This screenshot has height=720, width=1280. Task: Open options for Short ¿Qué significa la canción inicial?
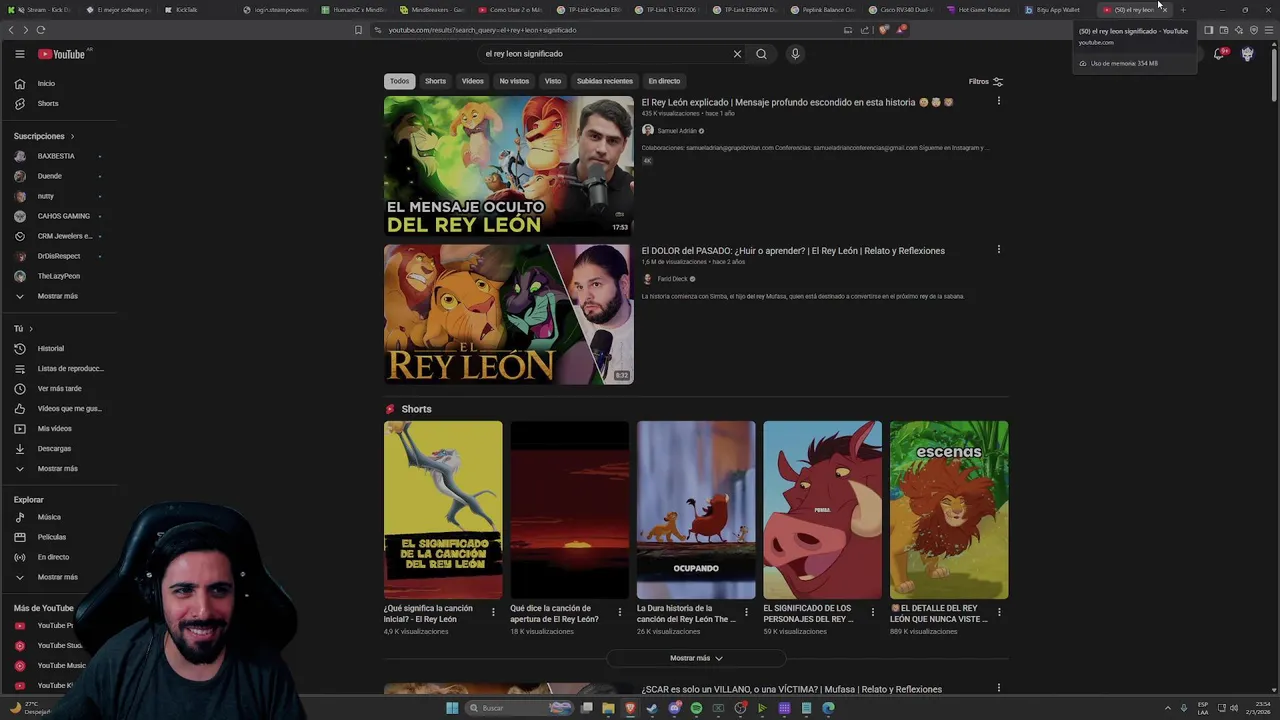coord(493,612)
